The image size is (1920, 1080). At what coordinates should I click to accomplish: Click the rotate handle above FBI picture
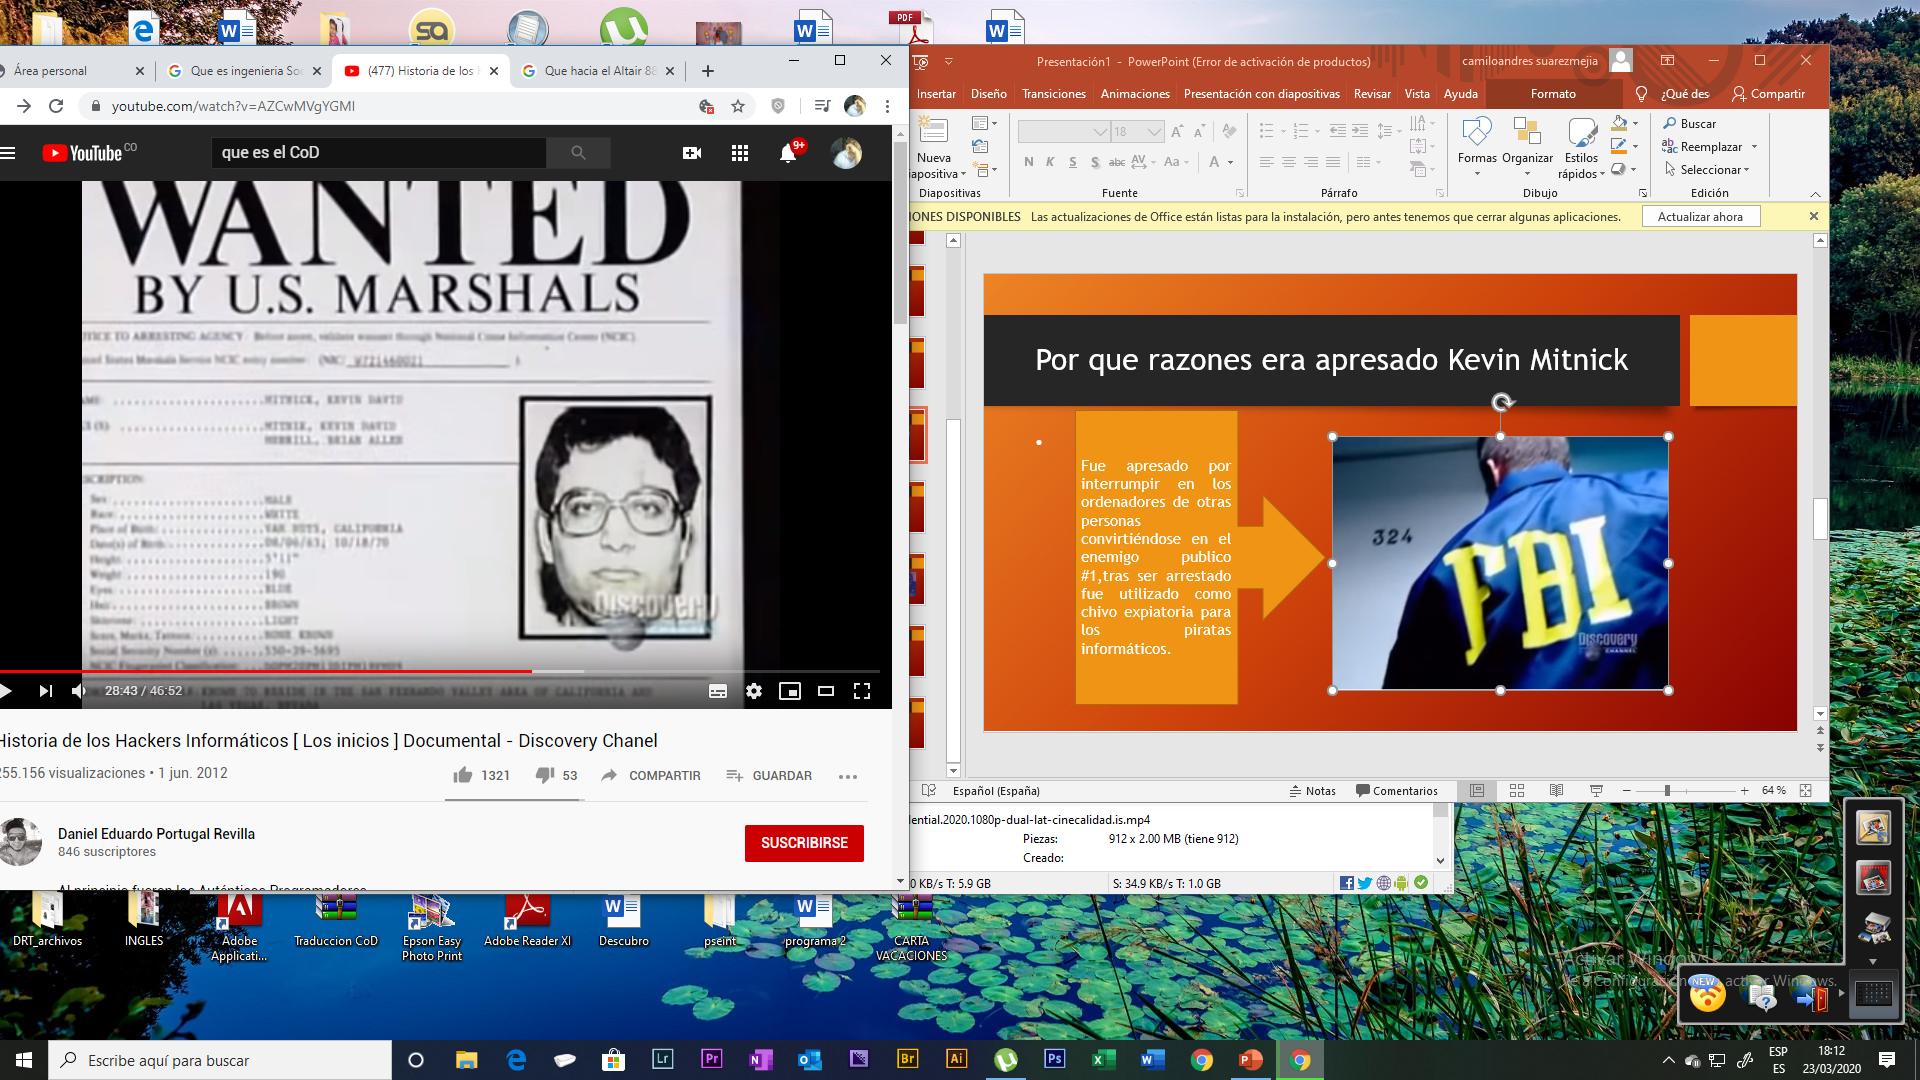[x=1501, y=403]
